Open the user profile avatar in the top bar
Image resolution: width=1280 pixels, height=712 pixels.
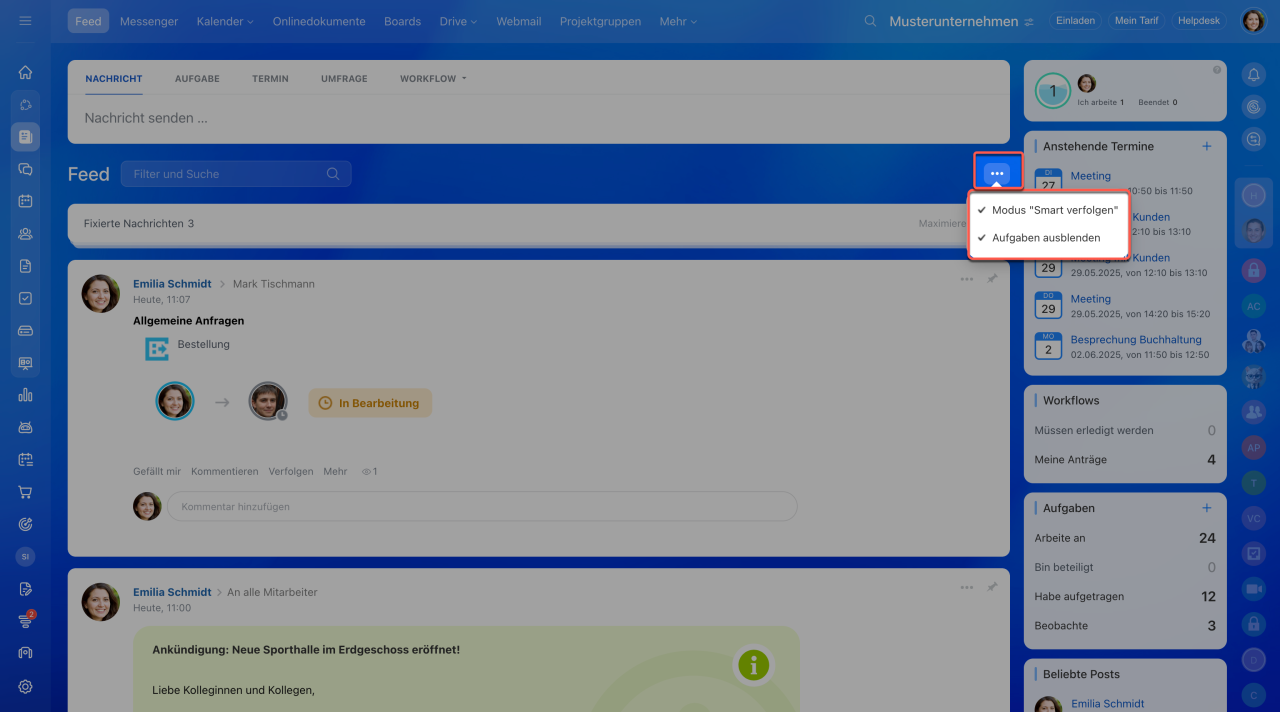[1253, 21]
